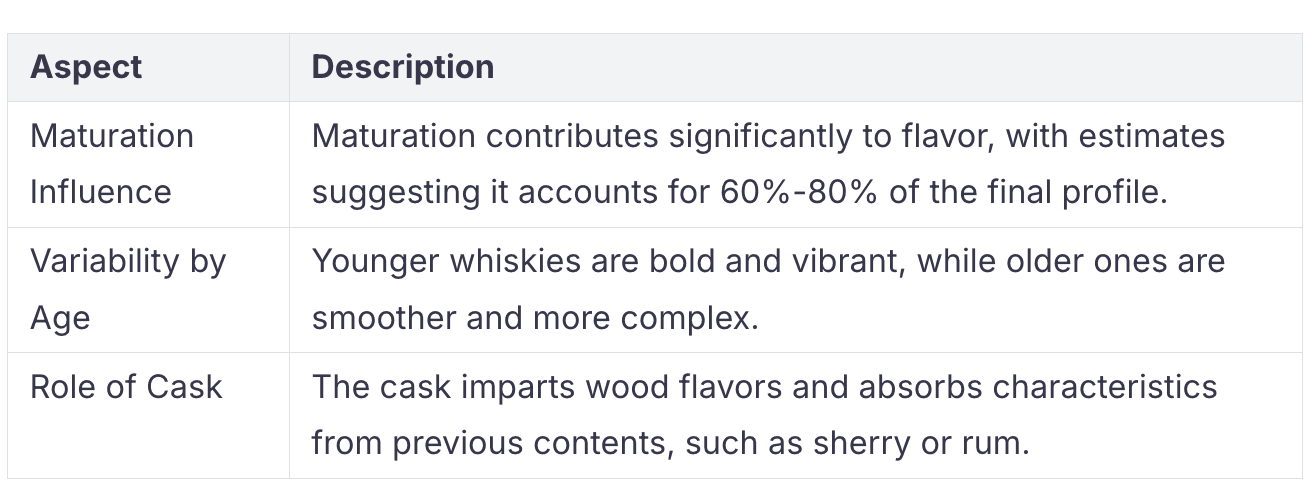This screenshot has height=502, width=1314.
Task: Click the word Age under Variability by
Action: 60,320
